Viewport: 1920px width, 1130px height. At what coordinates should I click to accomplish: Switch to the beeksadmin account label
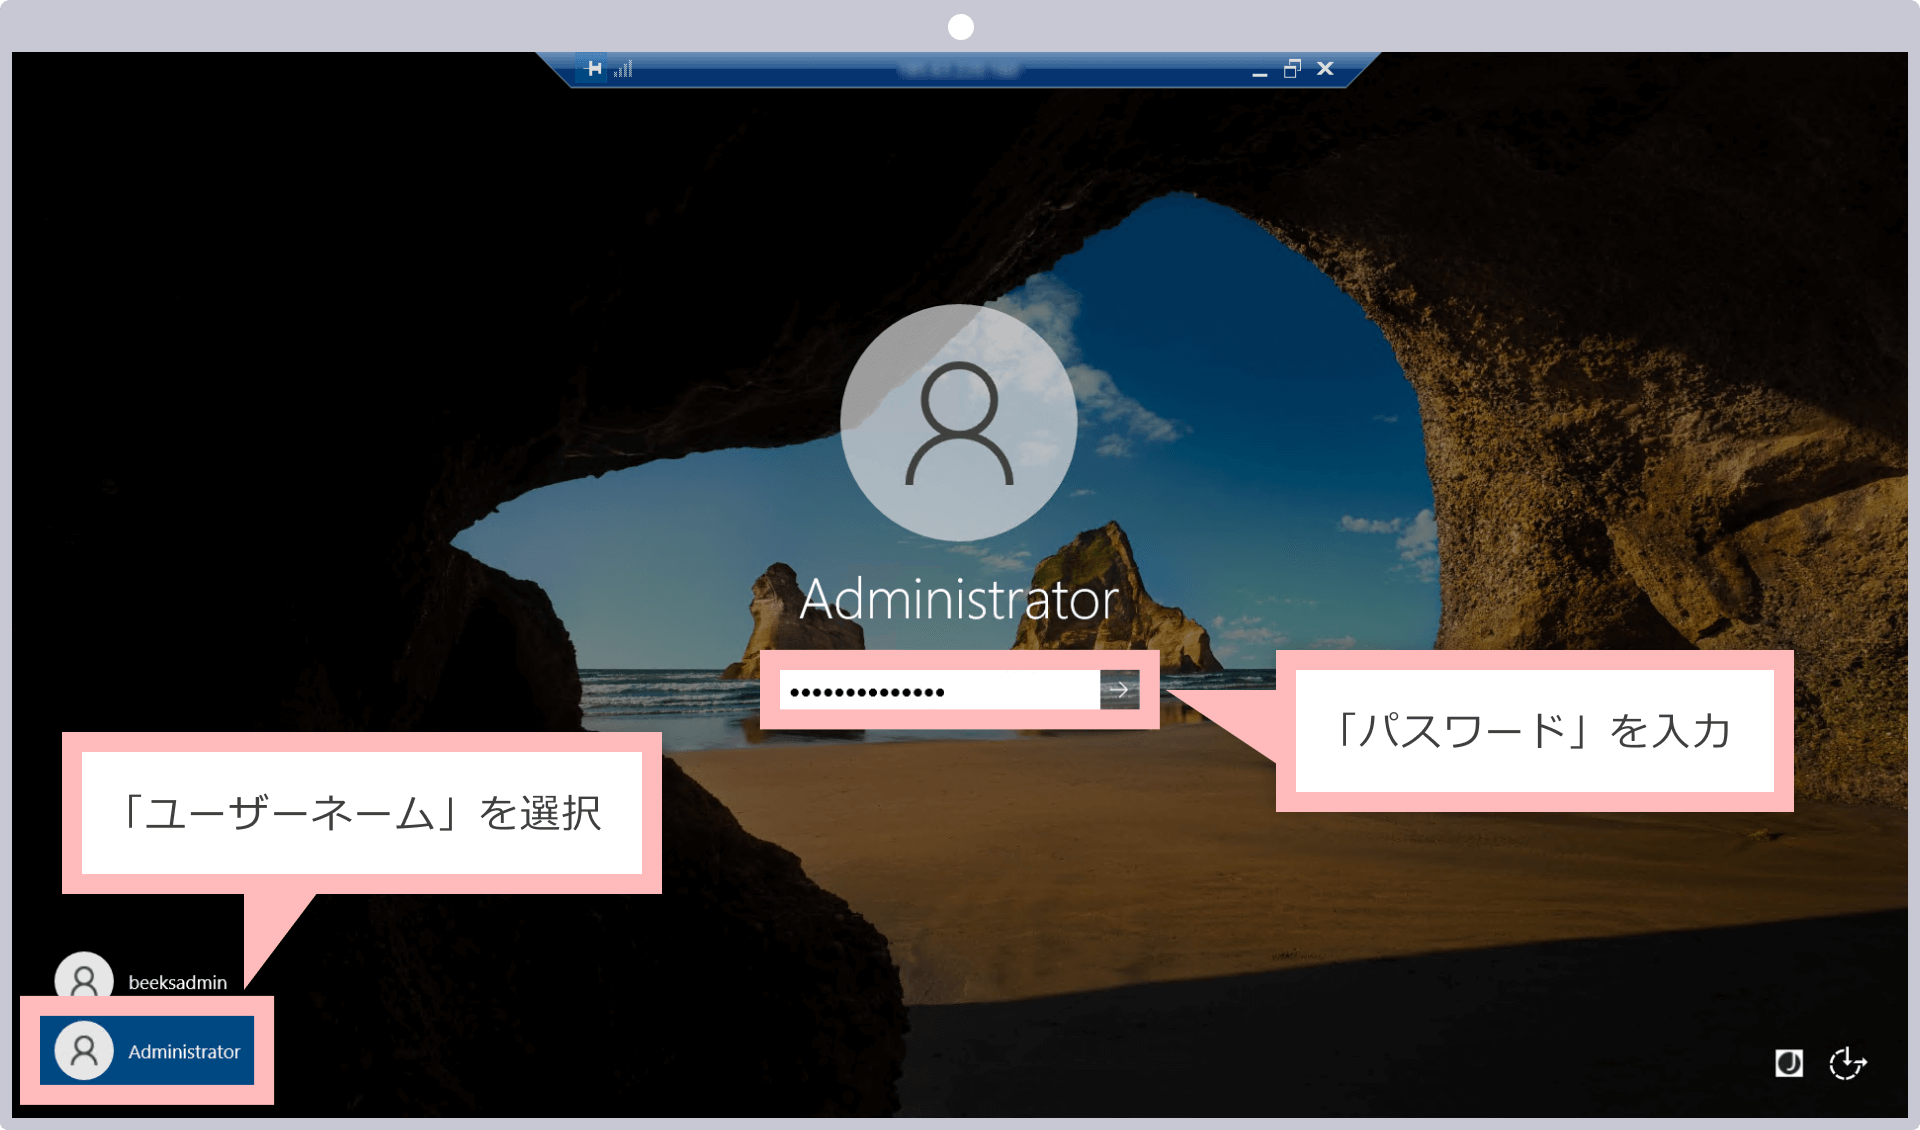[x=178, y=983]
